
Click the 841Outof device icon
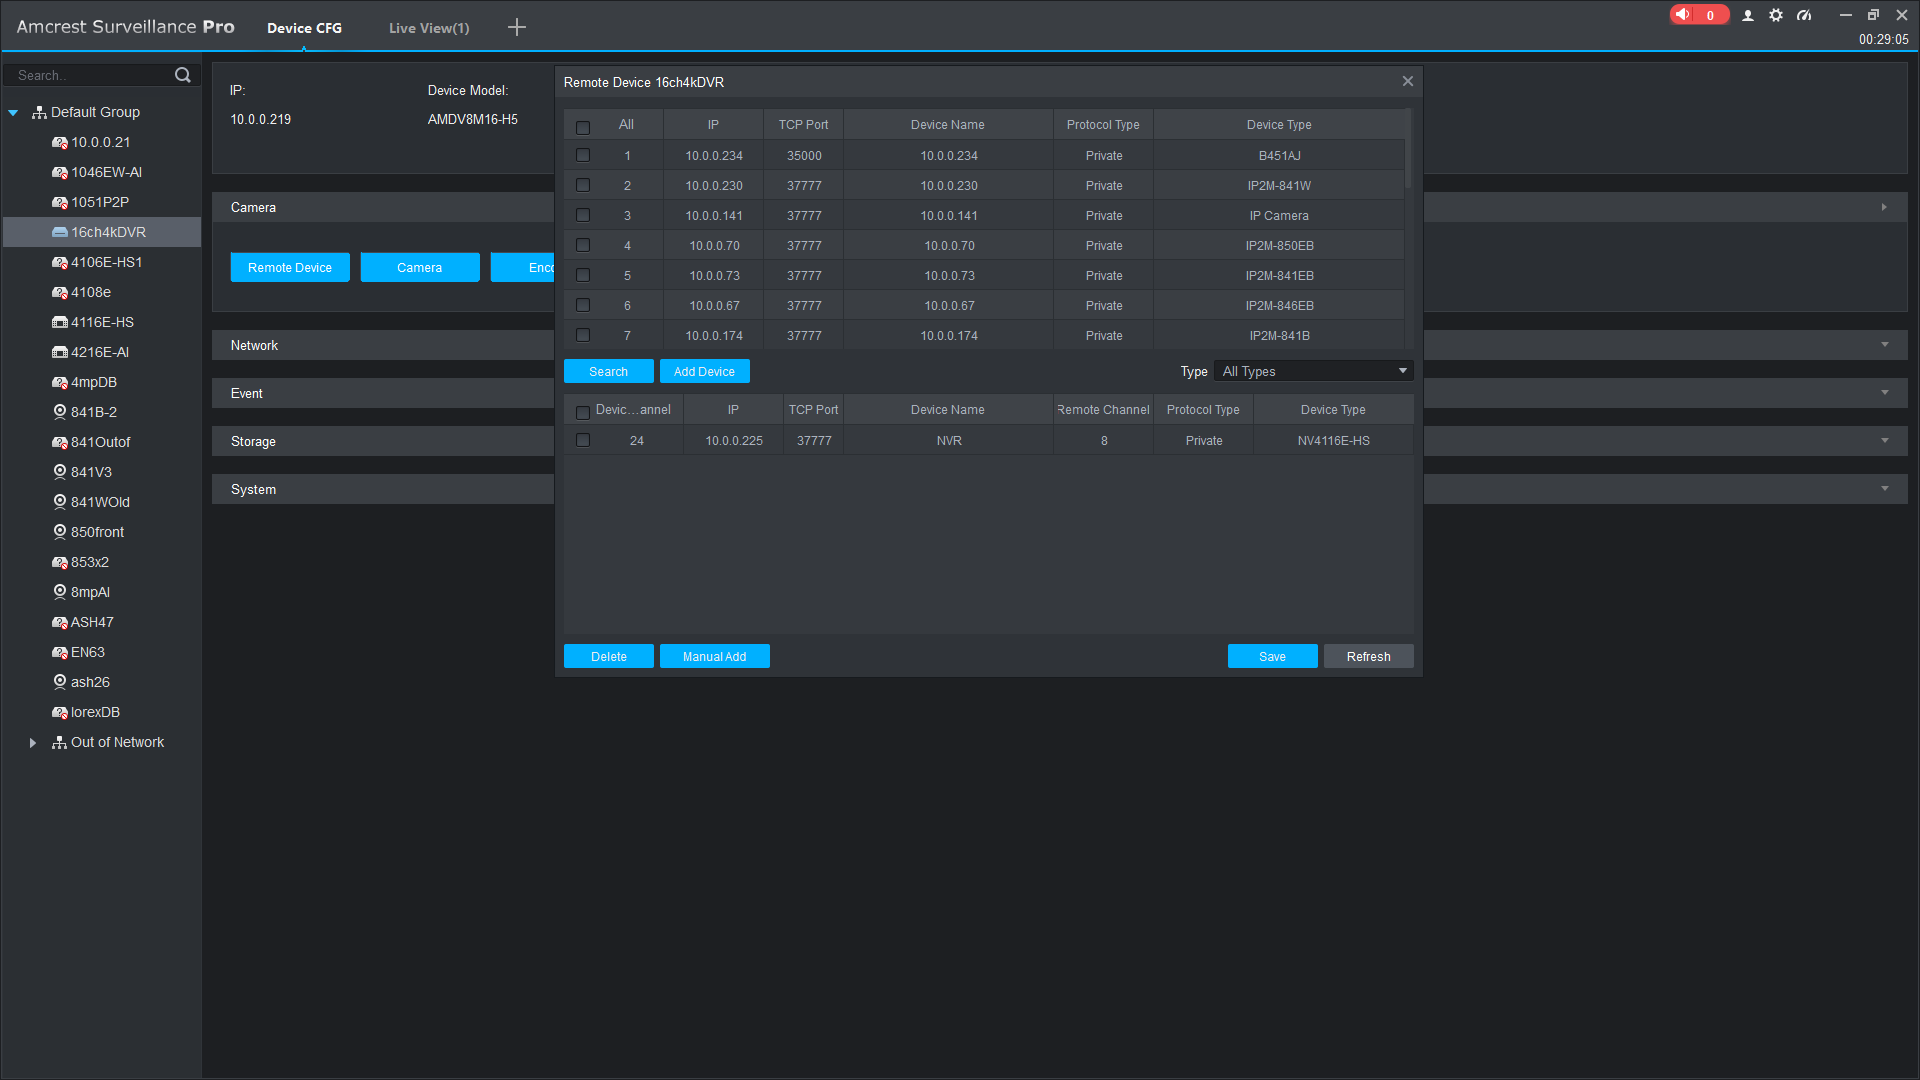(60, 442)
